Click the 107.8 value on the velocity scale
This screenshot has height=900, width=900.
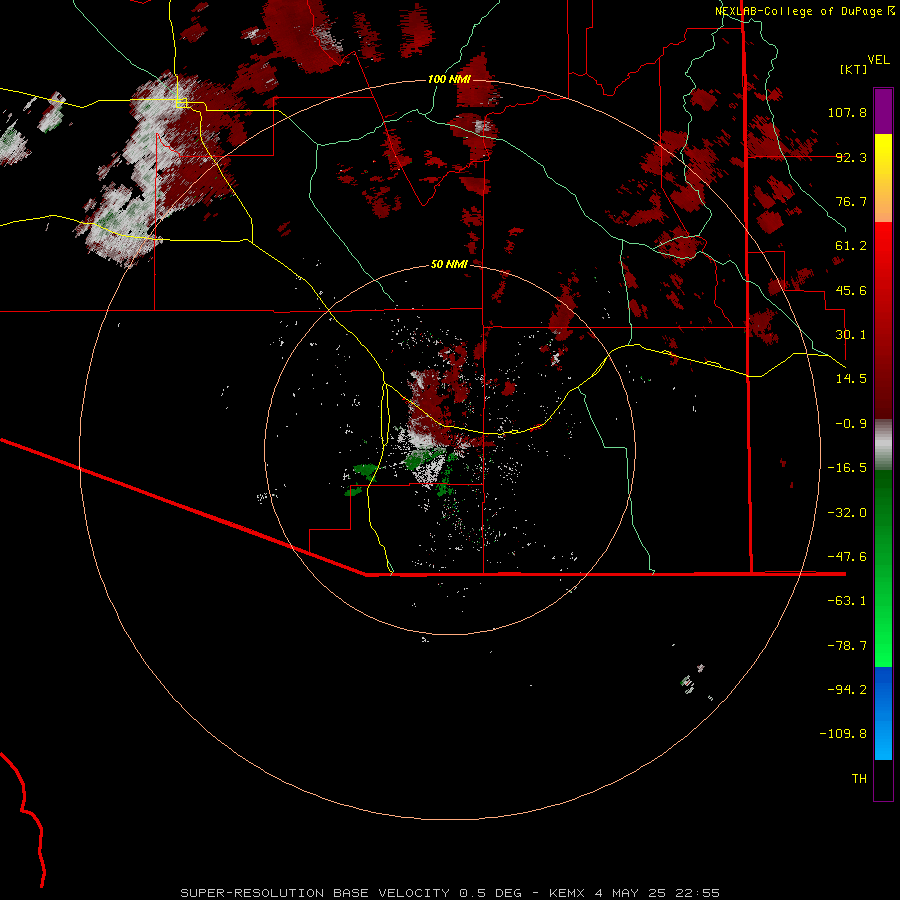pos(847,112)
